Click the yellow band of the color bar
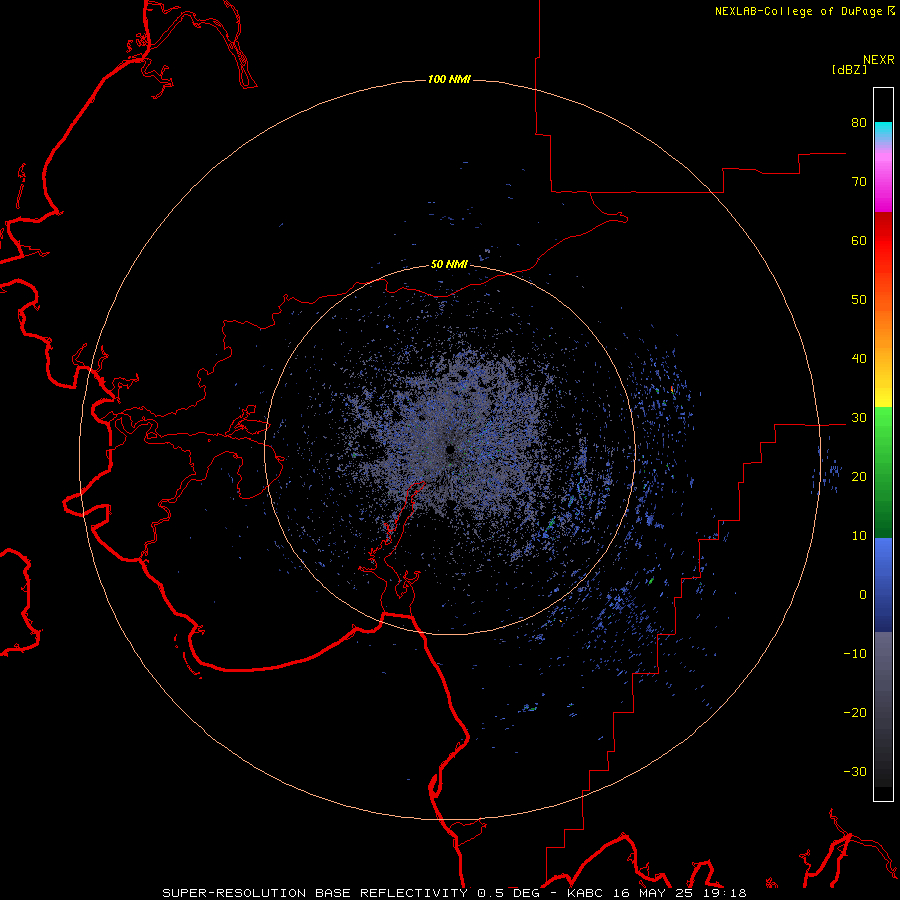Screen dimensions: 900x900 coord(883,395)
